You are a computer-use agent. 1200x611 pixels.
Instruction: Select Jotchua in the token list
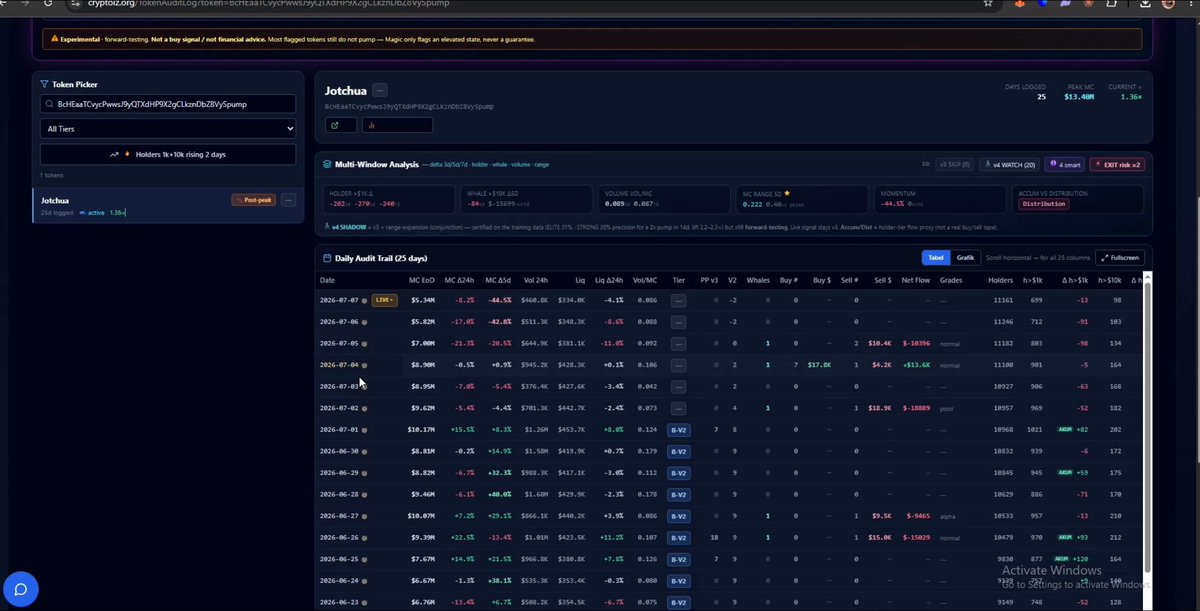click(x=168, y=205)
